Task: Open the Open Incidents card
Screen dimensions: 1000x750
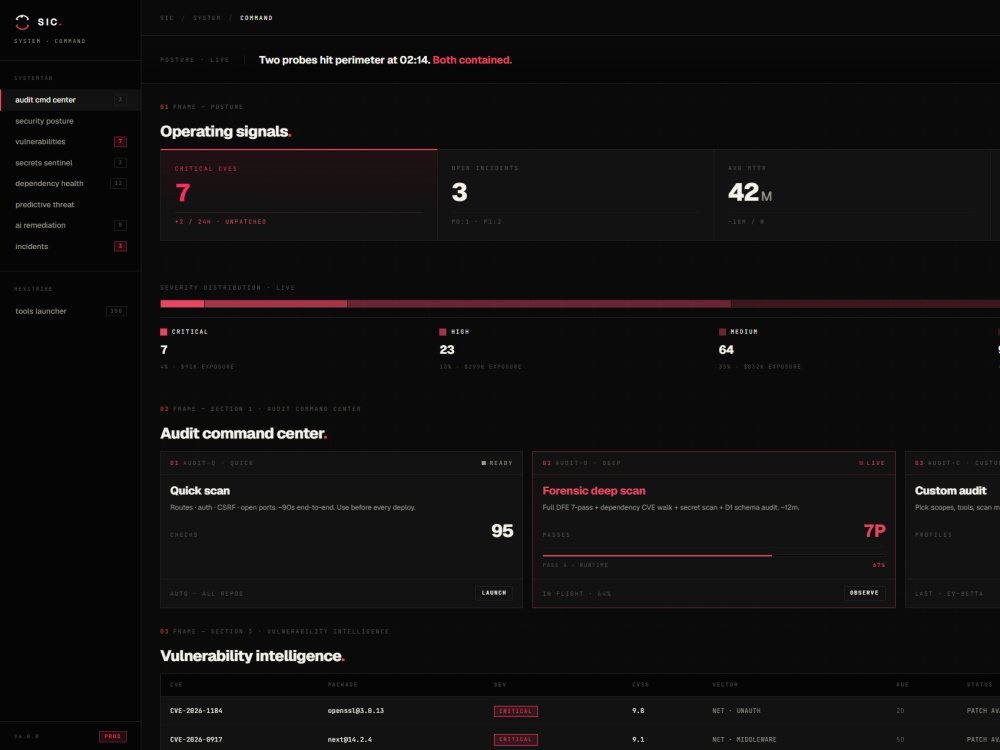Action: click(576, 195)
